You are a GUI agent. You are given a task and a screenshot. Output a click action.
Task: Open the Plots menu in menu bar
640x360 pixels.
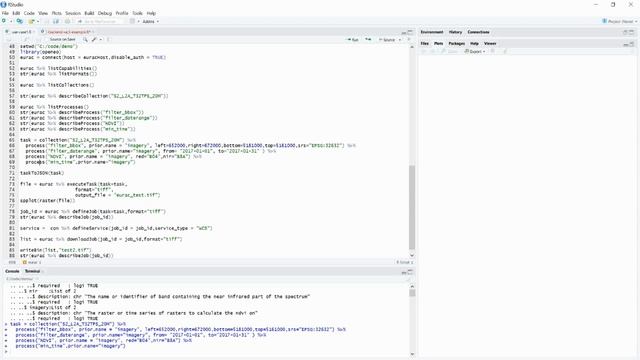tap(56, 13)
